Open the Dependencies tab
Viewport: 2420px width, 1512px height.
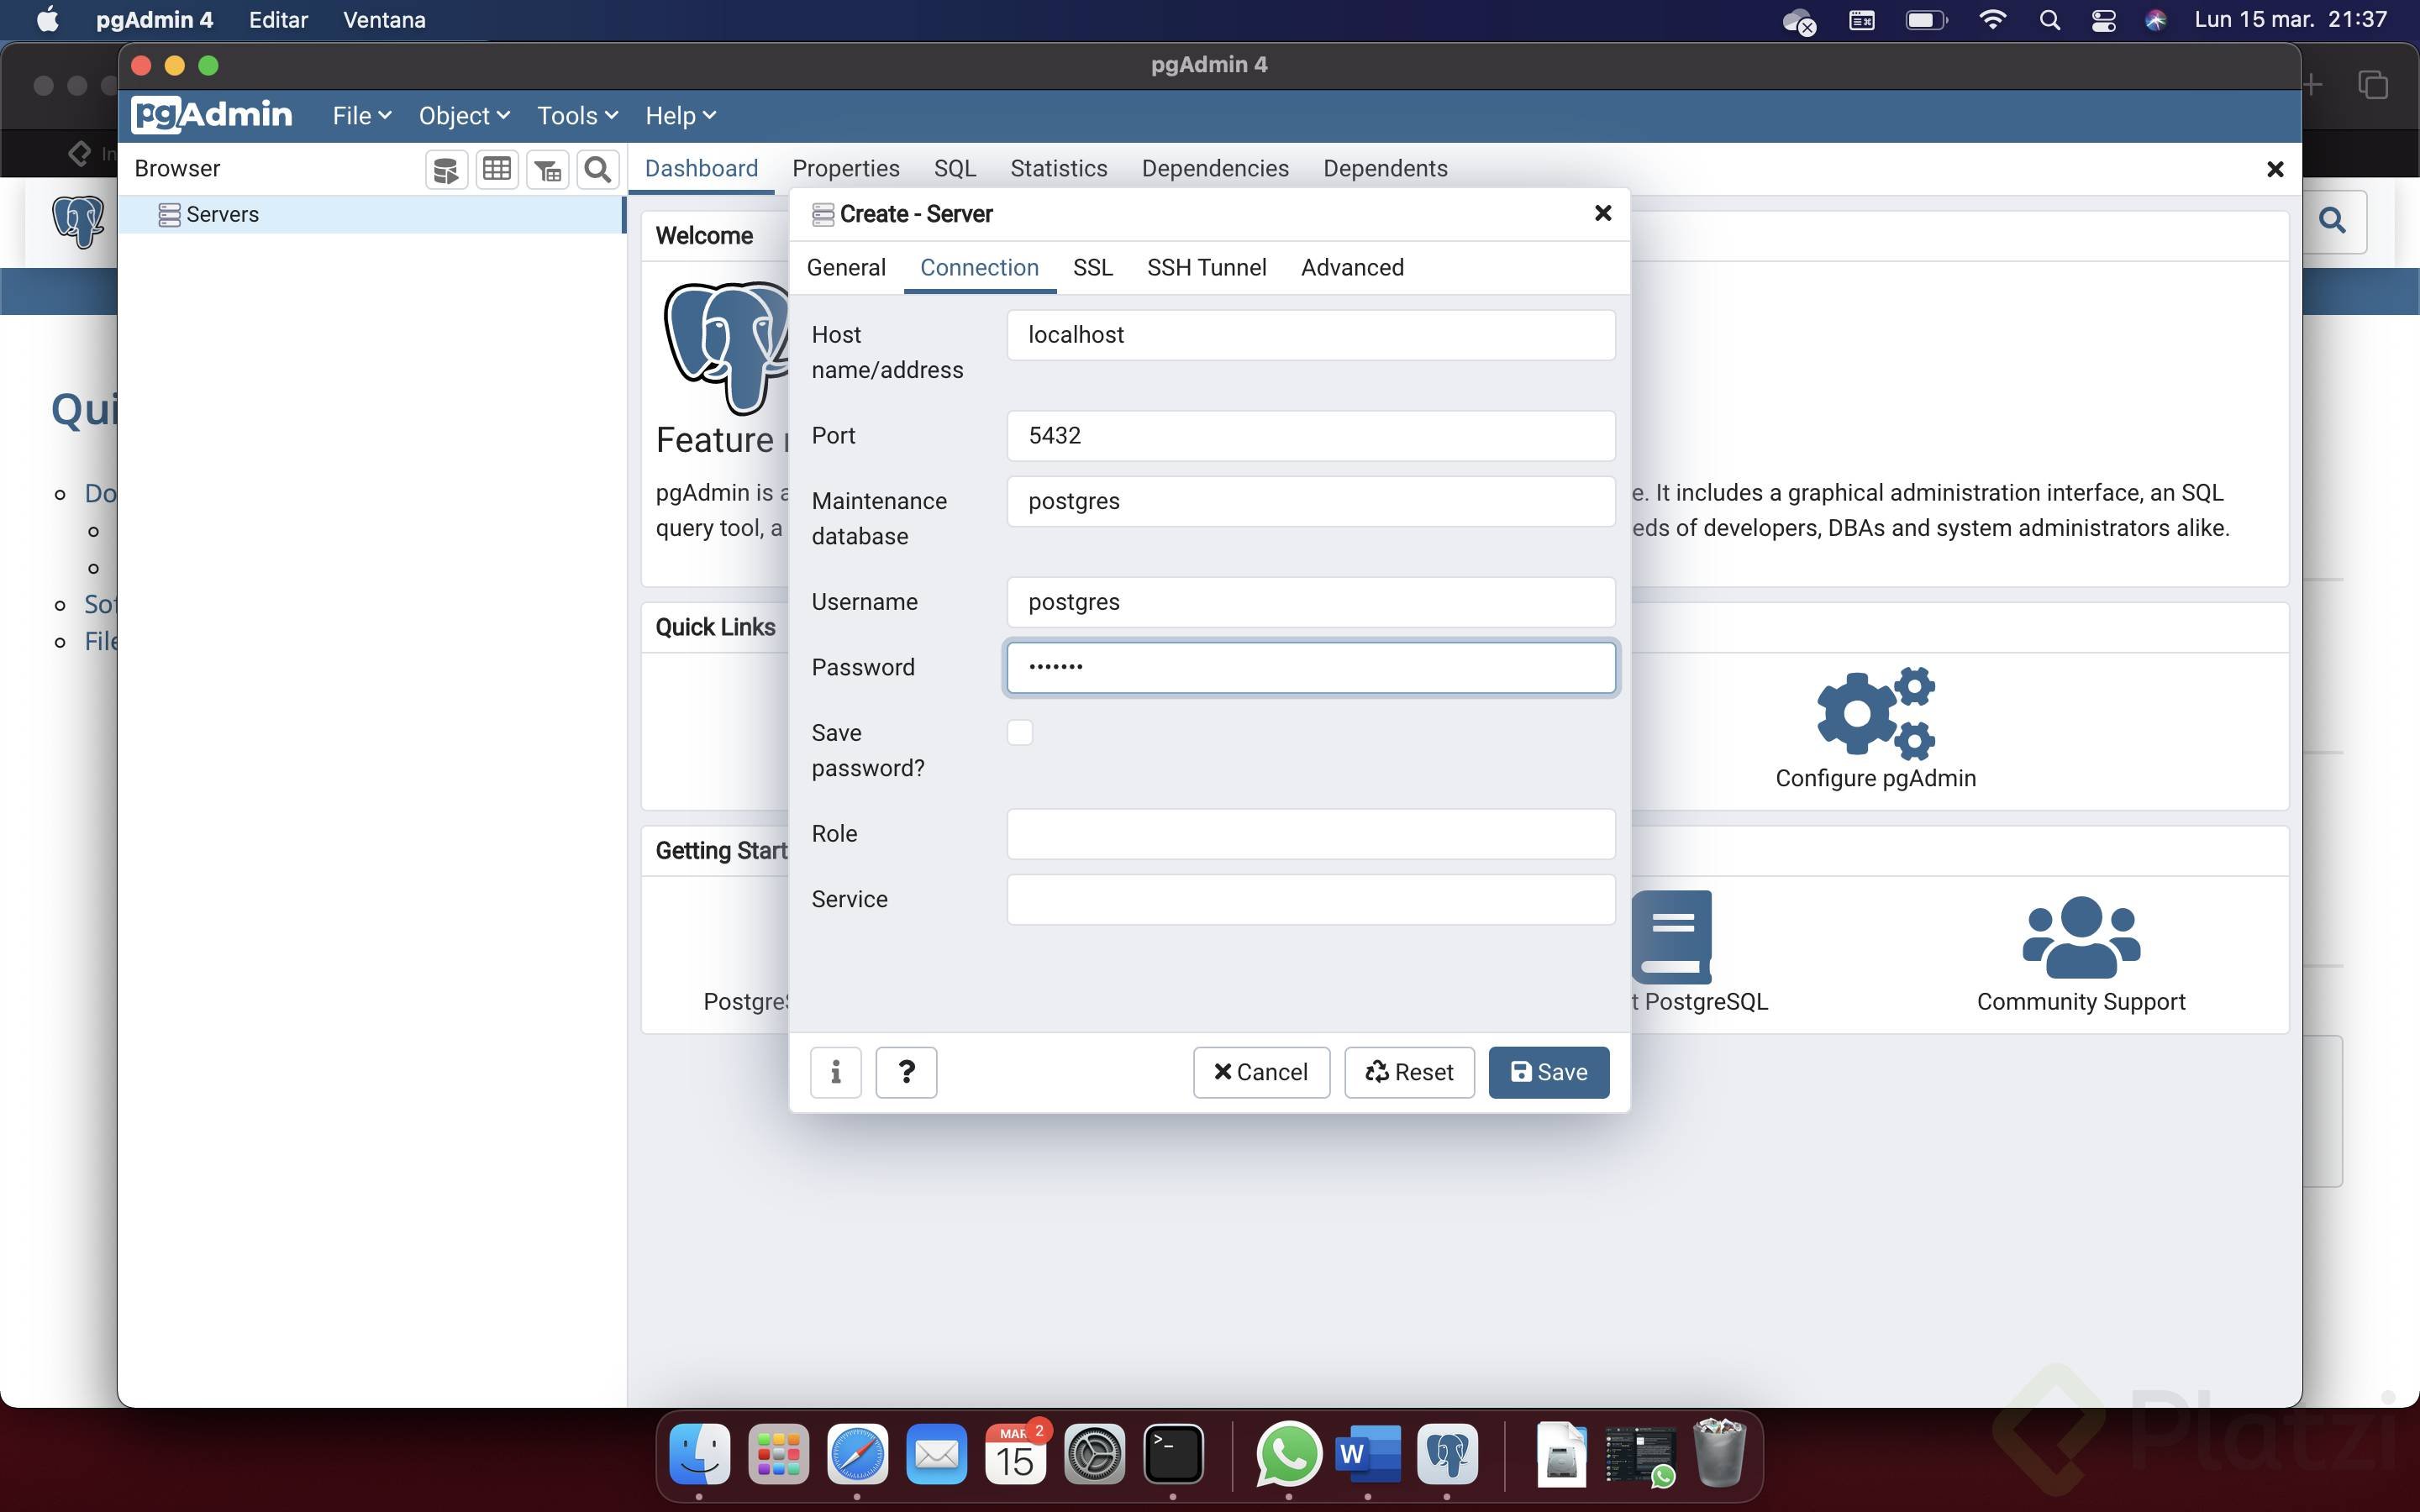tap(1215, 169)
